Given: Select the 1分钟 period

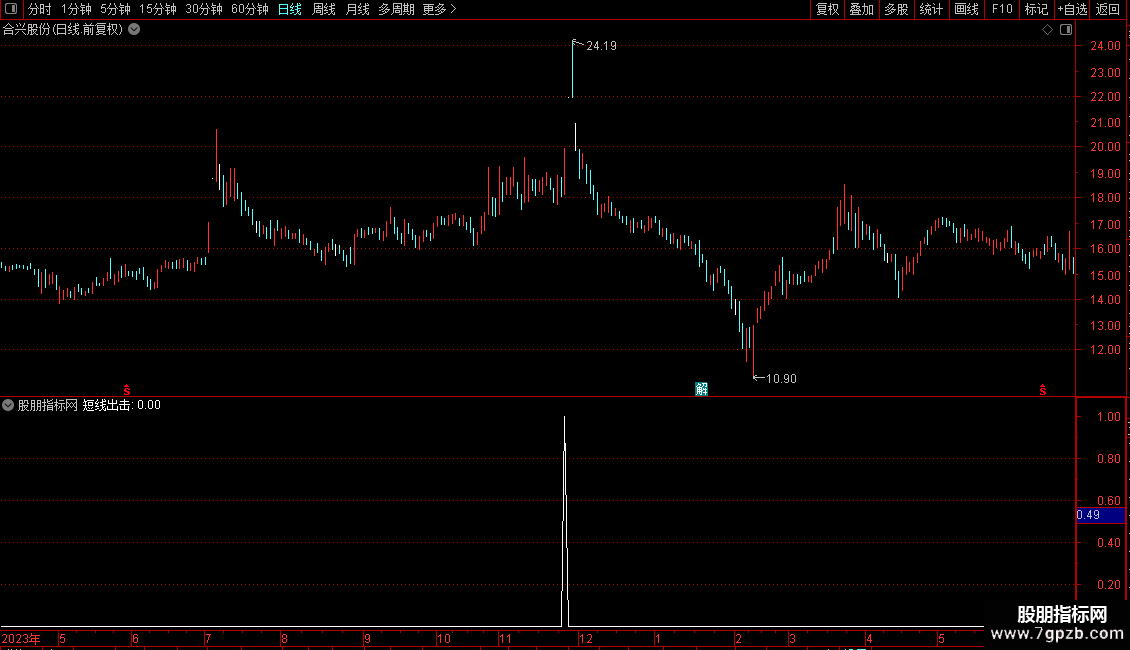Looking at the screenshot, I should coord(76,9).
